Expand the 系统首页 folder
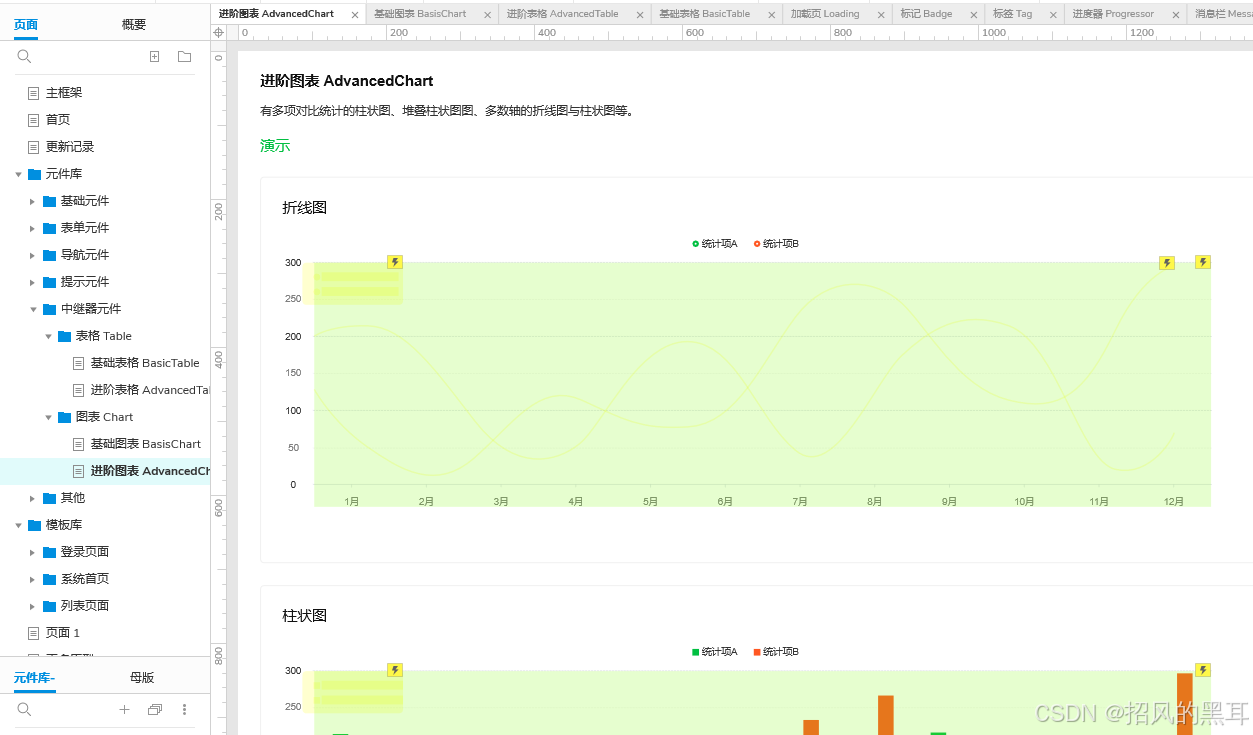 click(33, 579)
